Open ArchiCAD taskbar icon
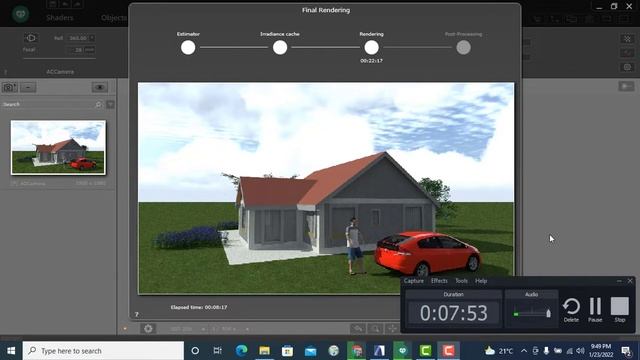 [380, 351]
